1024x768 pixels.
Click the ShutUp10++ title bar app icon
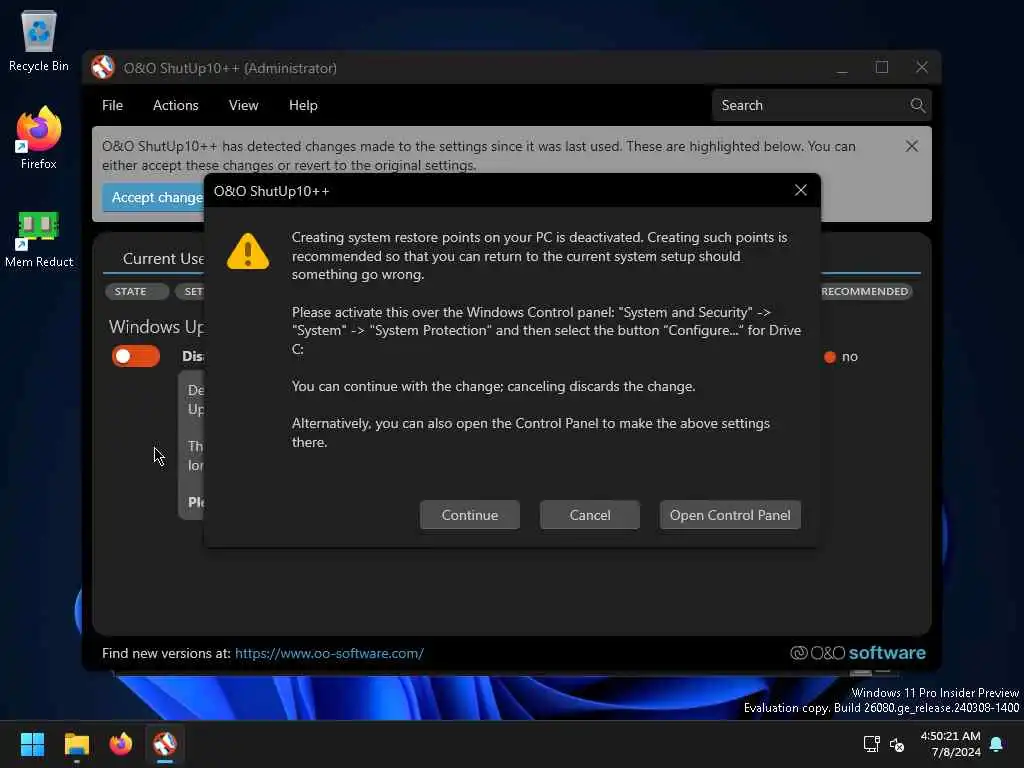click(x=103, y=67)
